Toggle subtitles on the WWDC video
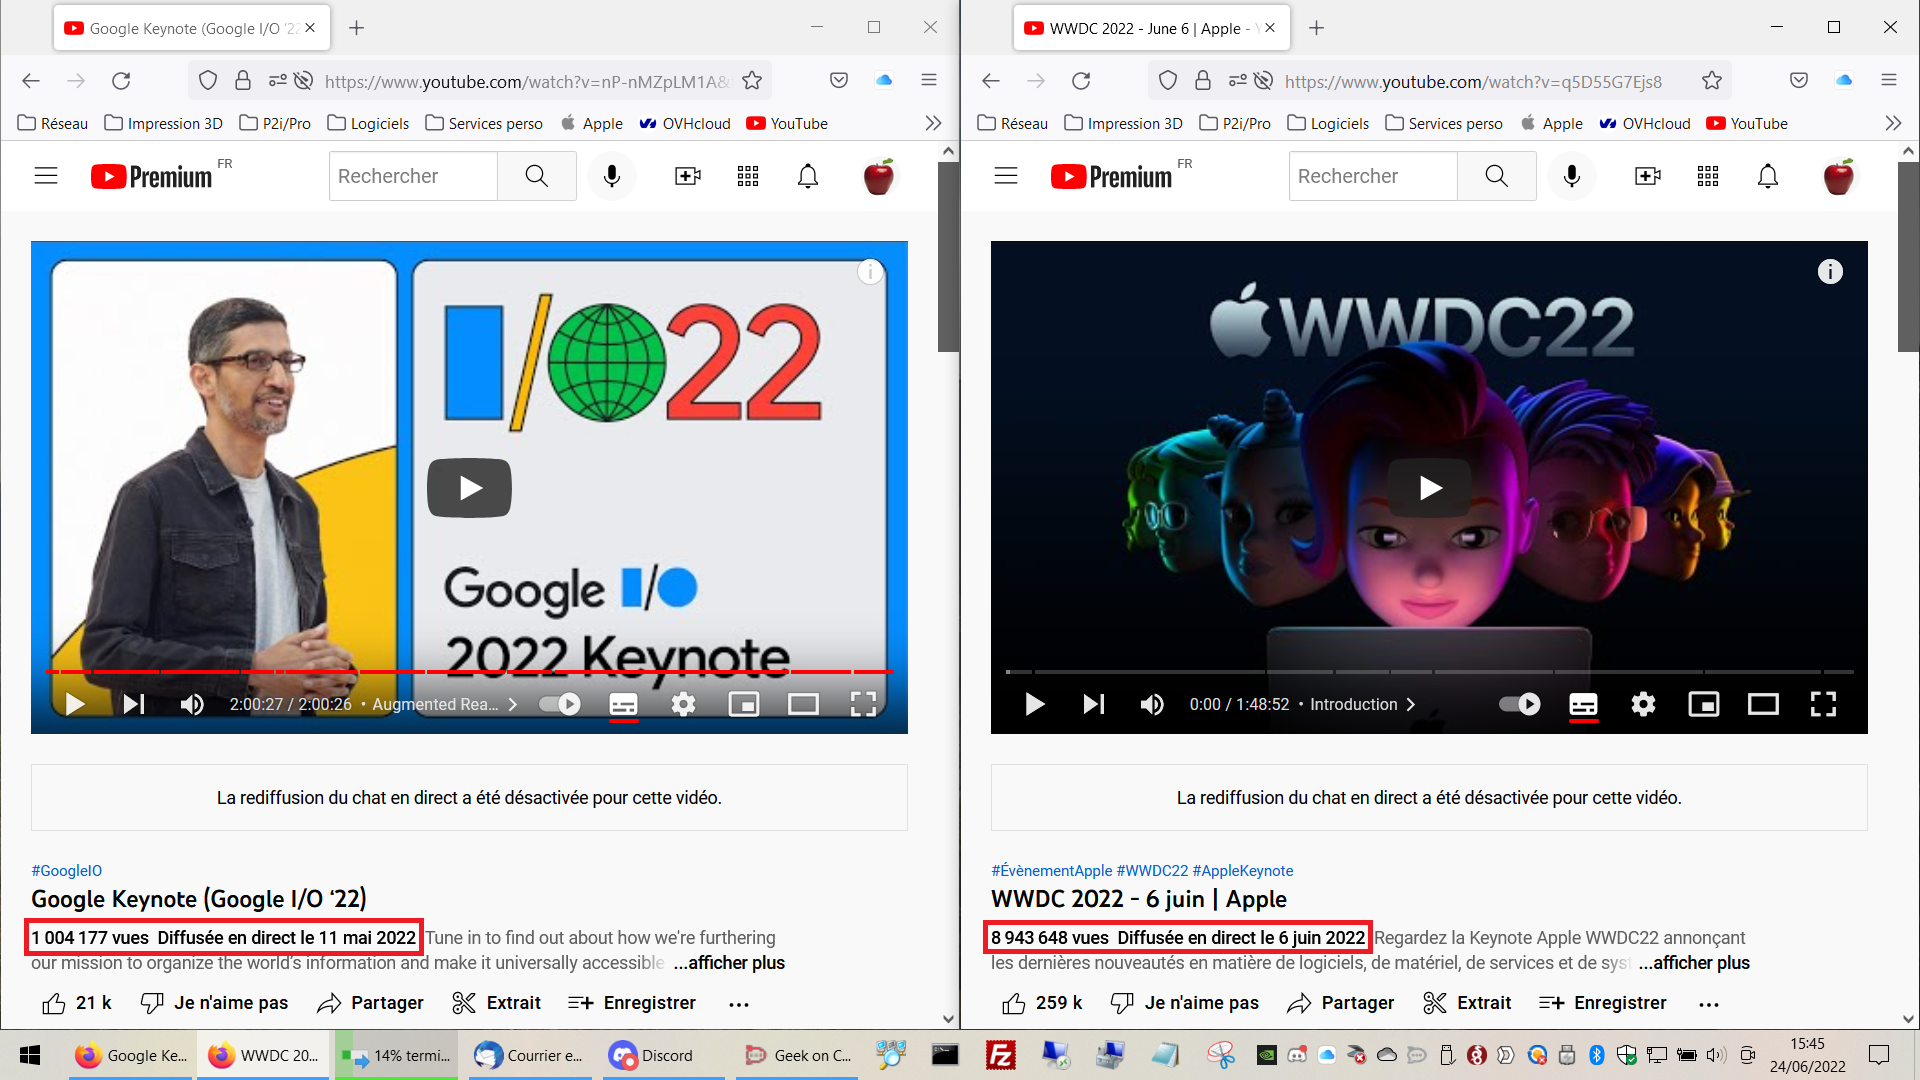The image size is (1920, 1080). coord(1583,704)
